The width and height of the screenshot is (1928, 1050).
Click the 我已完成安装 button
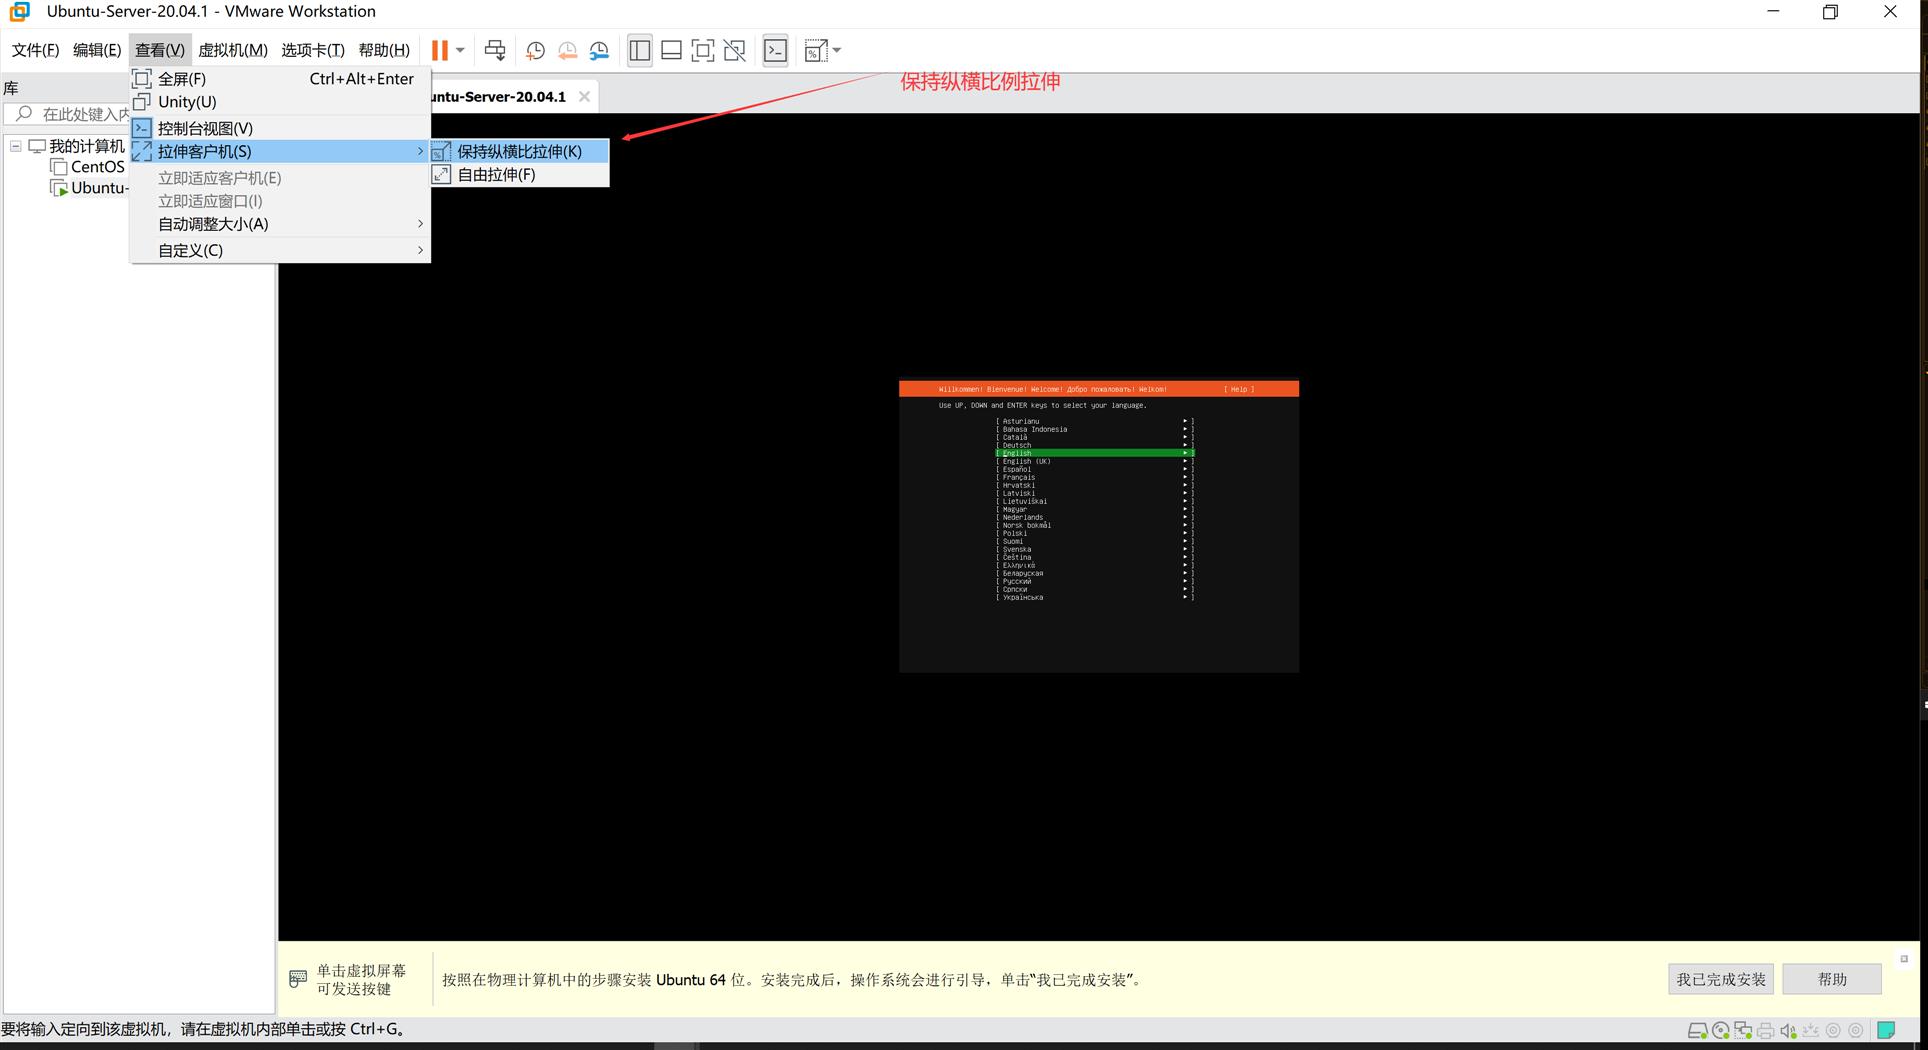(1721, 979)
